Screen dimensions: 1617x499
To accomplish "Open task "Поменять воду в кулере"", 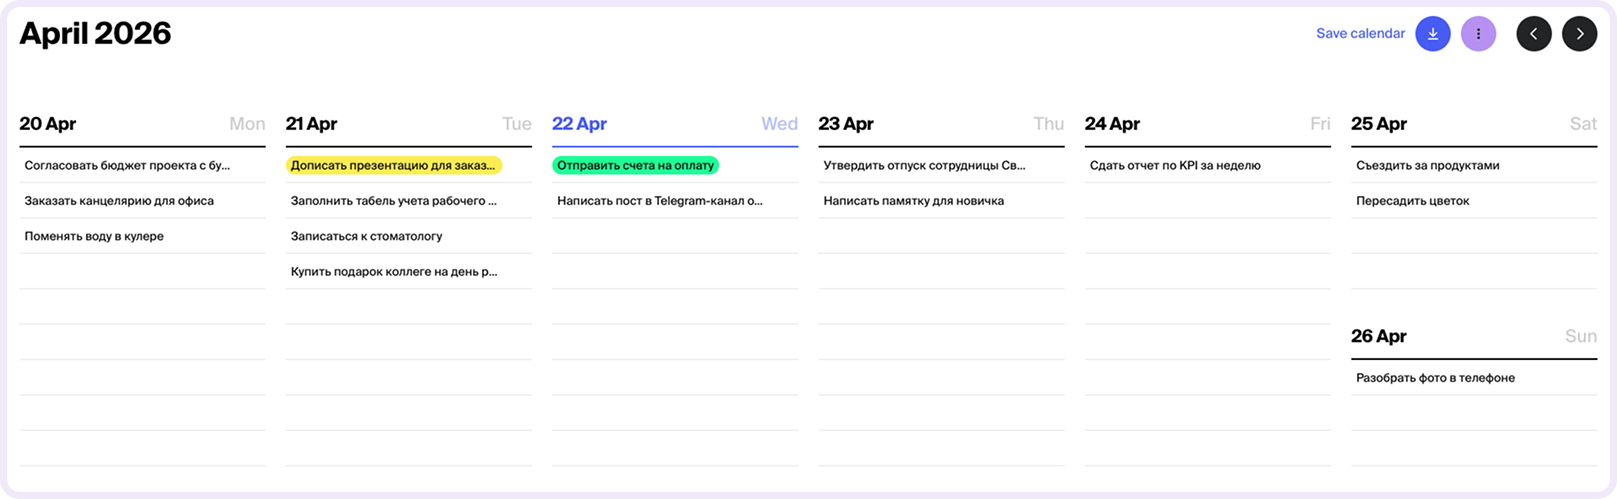I will click(94, 237).
